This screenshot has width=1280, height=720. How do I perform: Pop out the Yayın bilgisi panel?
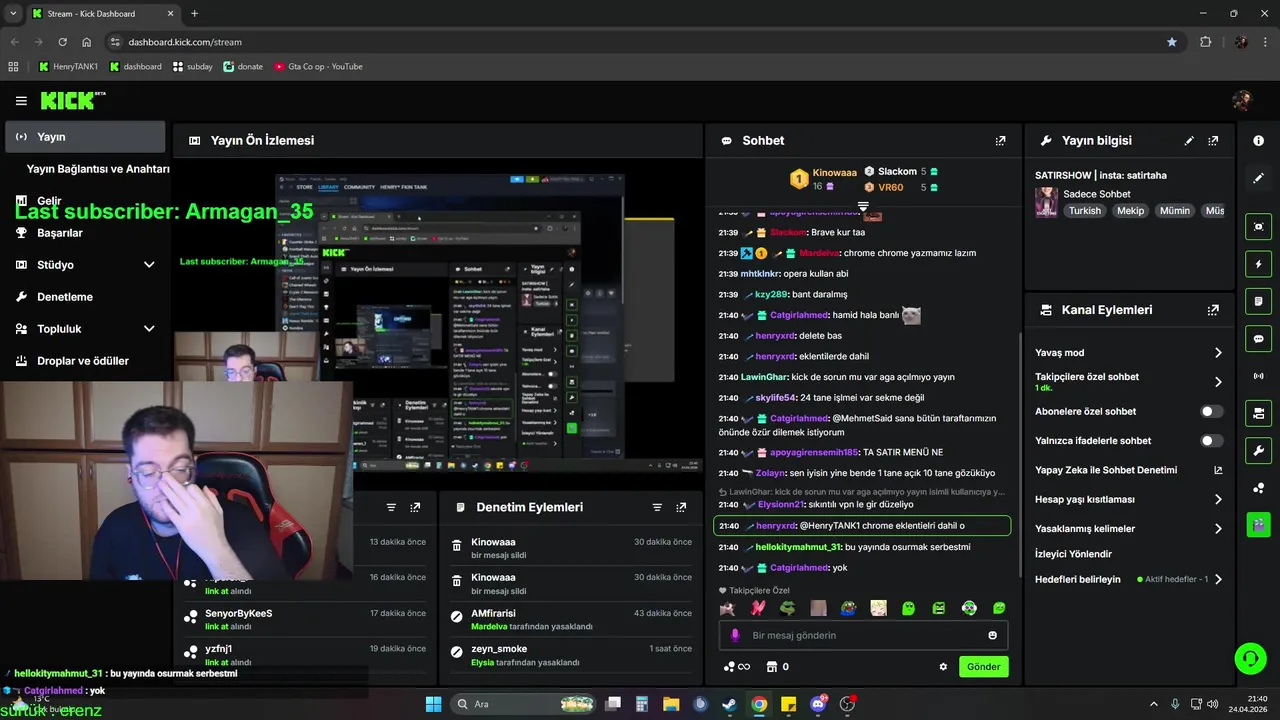tap(1213, 141)
